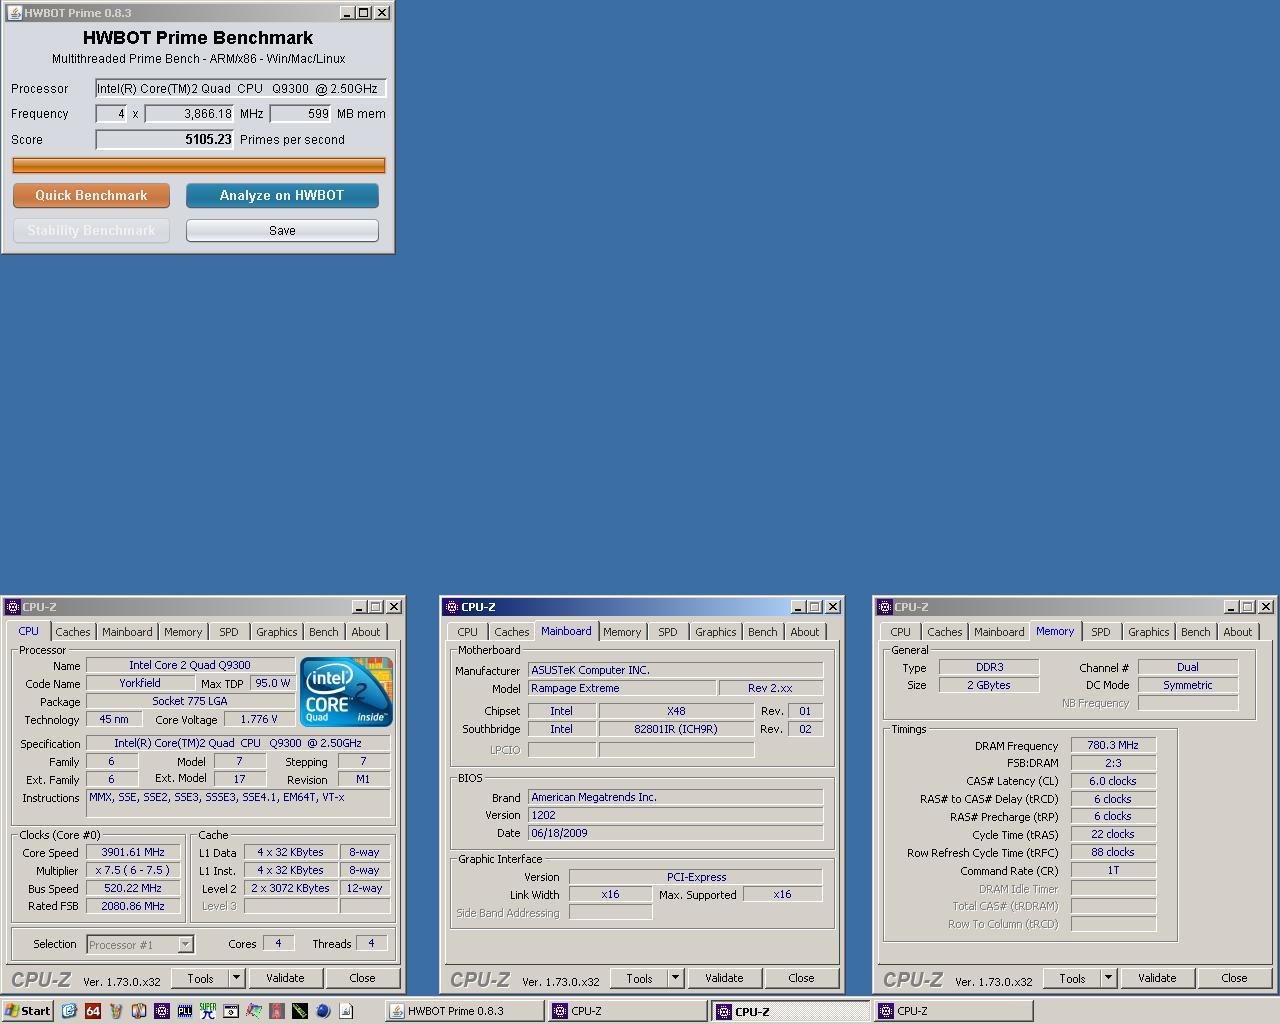Click the FSB:DRAM value 2:3
The width and height of the screenshot is (1280, 1024).
1113,763
